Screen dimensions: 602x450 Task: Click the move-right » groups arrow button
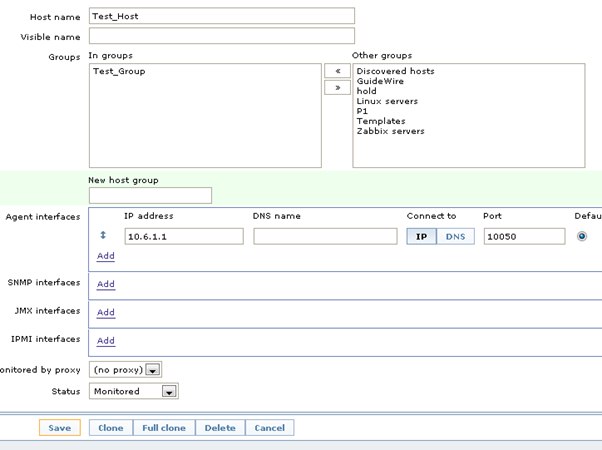(336, 88)
